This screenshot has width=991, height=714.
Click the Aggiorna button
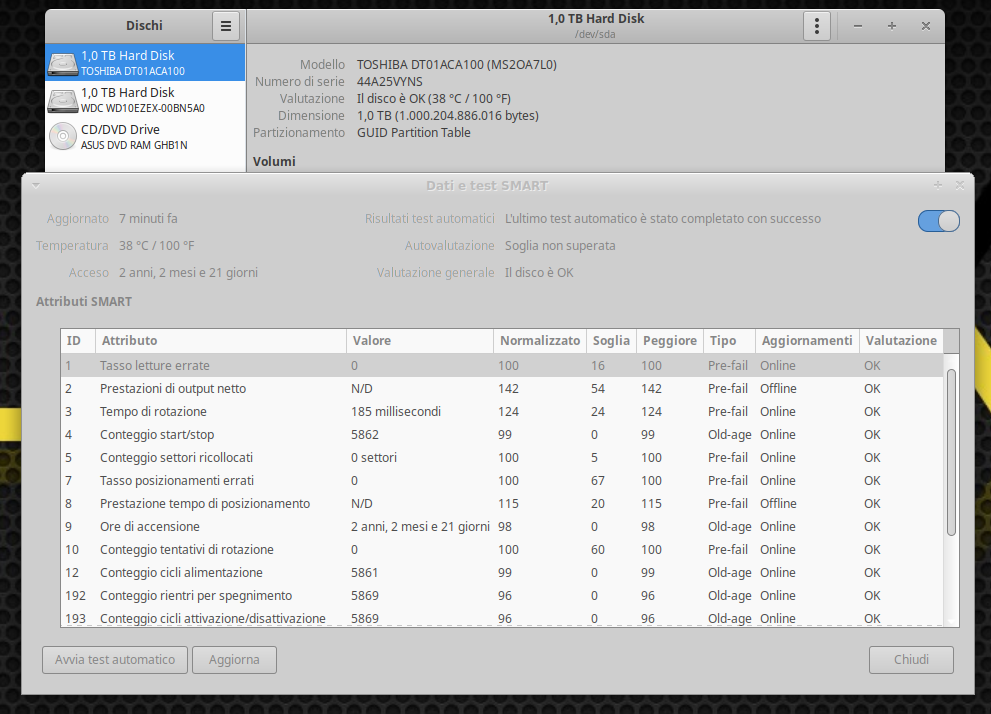(234, 660)
